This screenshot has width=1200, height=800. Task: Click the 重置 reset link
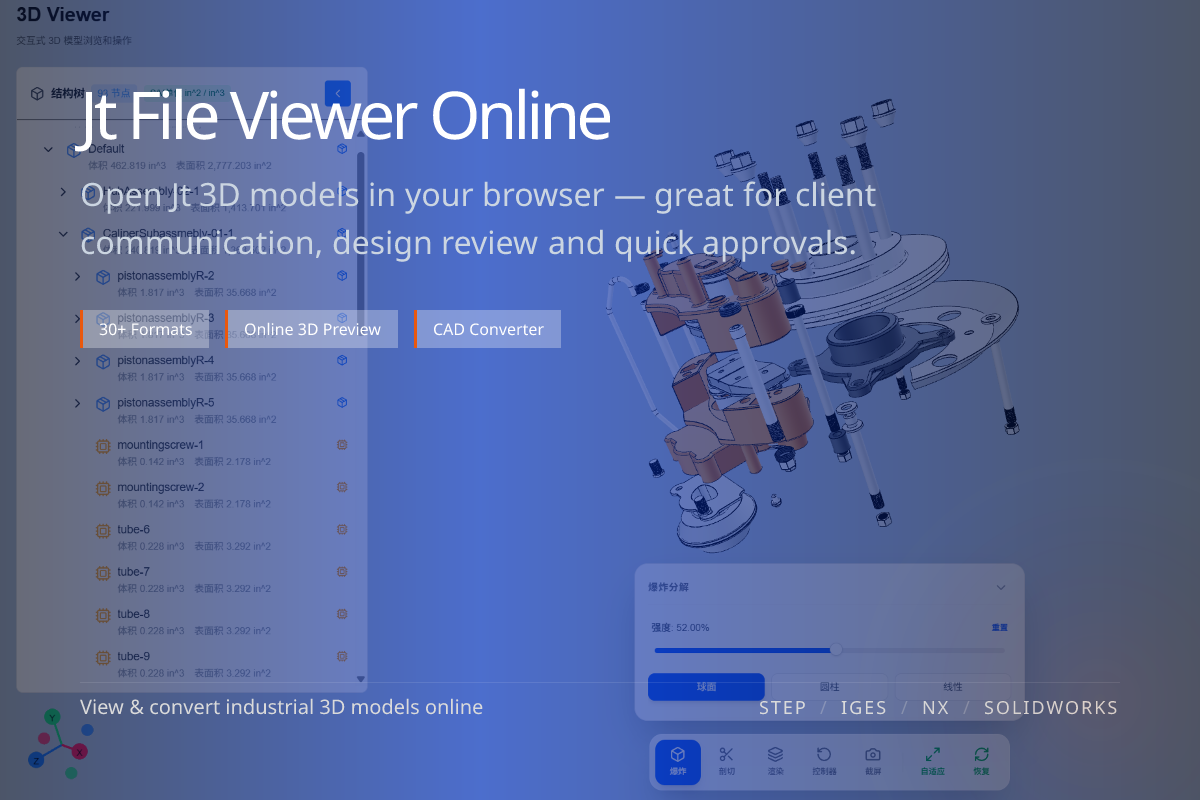1000,627
